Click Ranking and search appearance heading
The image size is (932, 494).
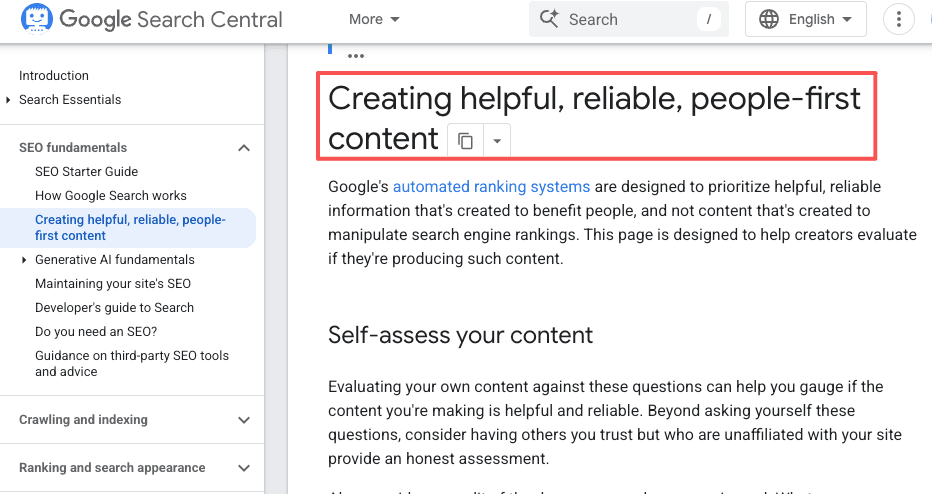[x=112, y=468]
